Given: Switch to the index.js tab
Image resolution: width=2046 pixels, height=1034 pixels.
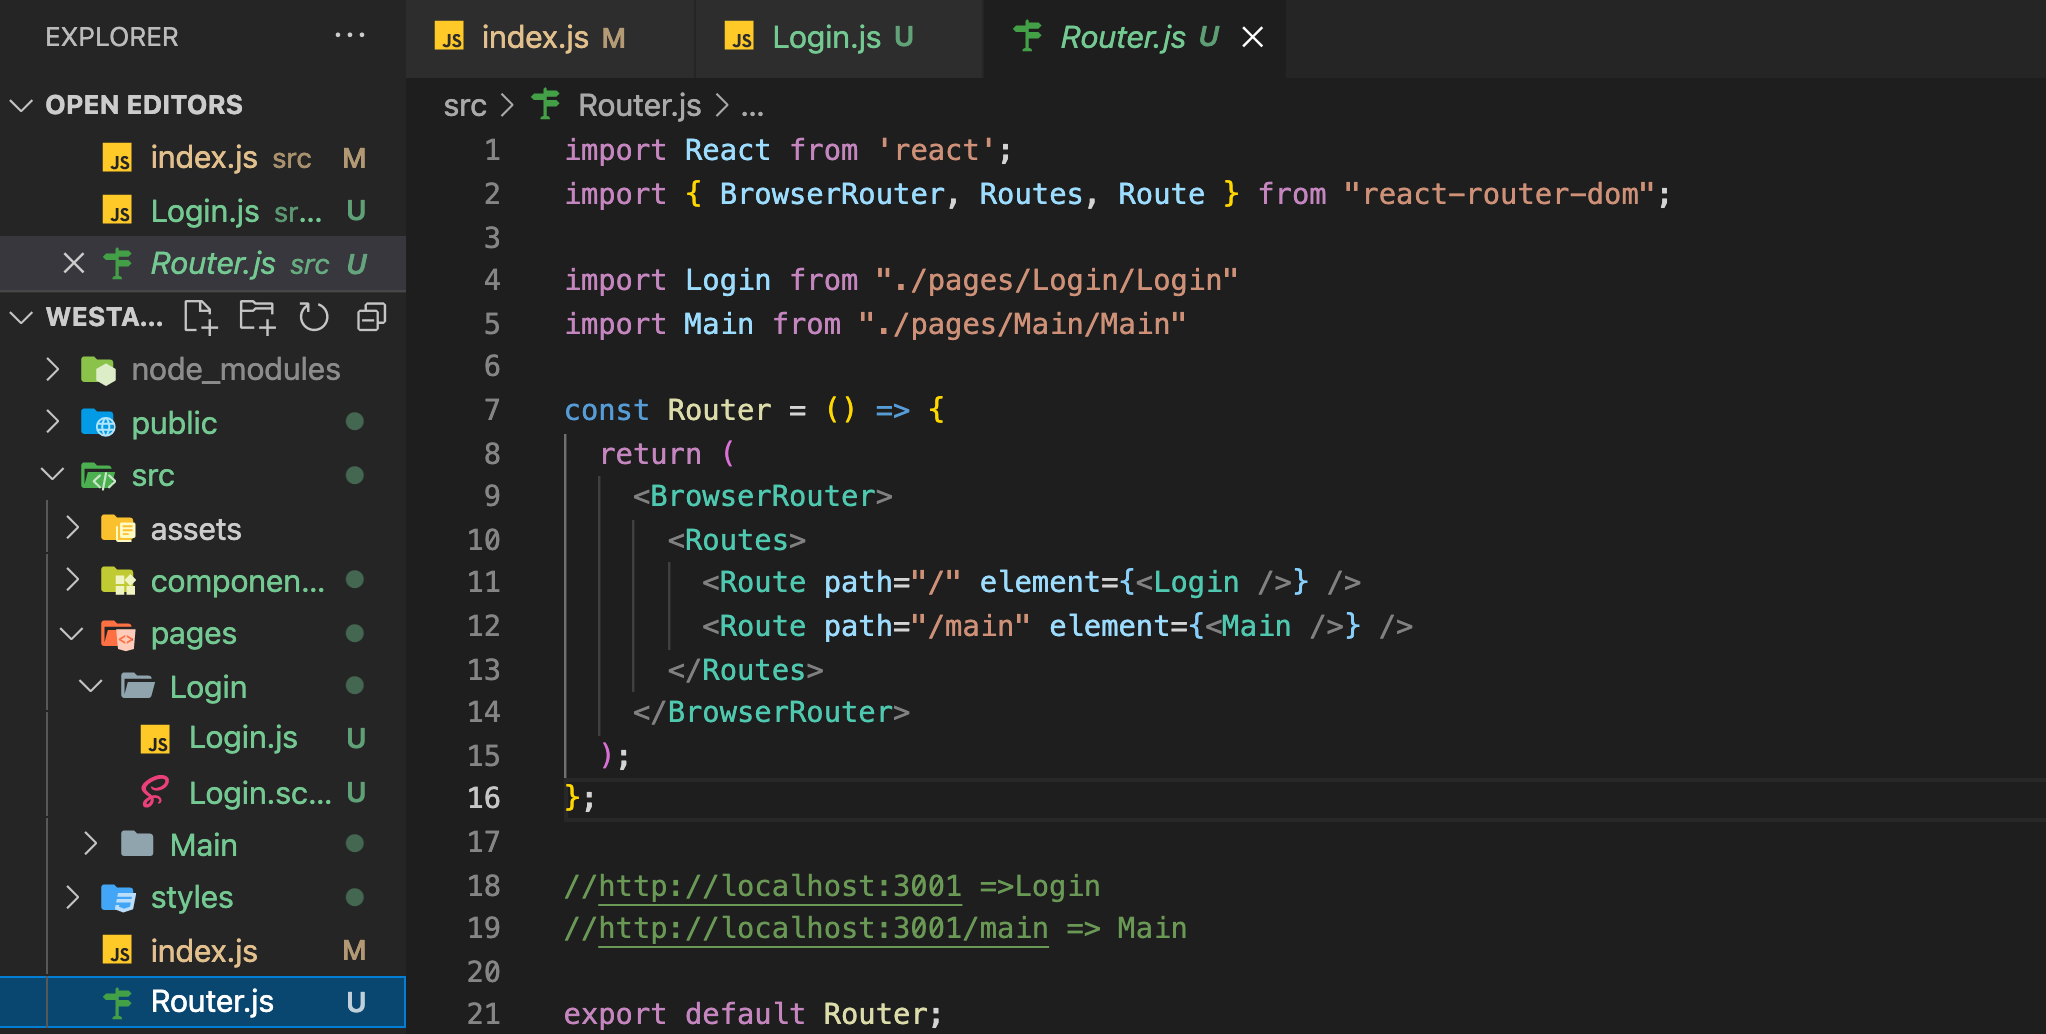Looking at the screenshot, I should (x=535, y=36).
